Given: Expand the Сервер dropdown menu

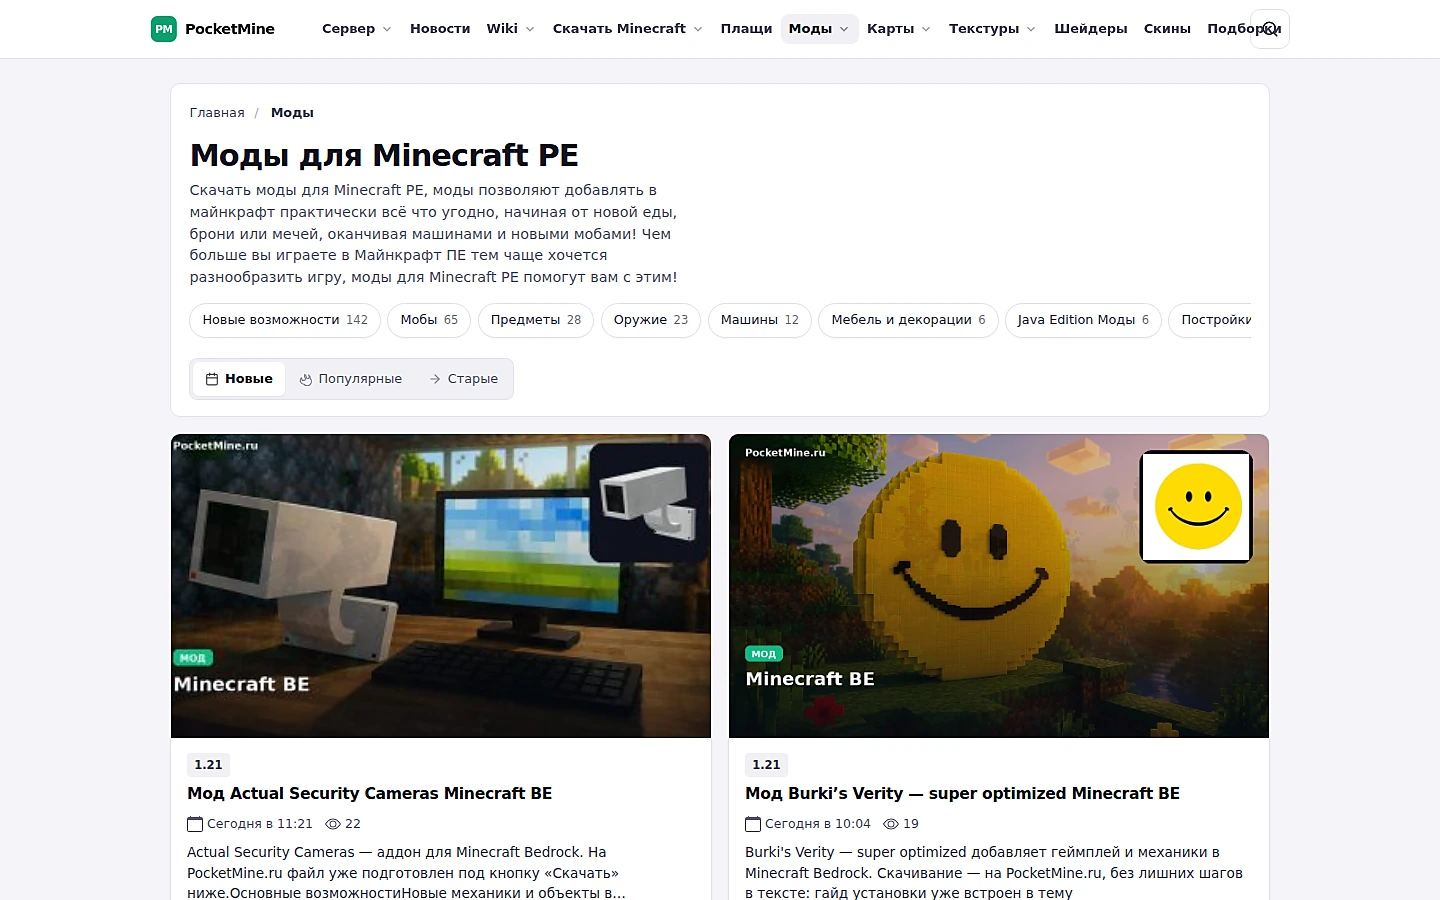Looking at the screenshot, I should point(357,29).
